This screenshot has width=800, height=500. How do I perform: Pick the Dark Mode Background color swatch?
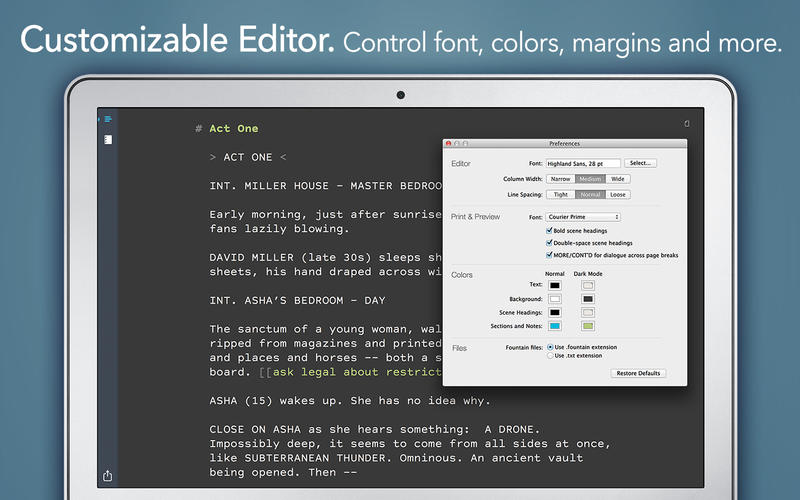pyautogui.click(x=588, y=299)
